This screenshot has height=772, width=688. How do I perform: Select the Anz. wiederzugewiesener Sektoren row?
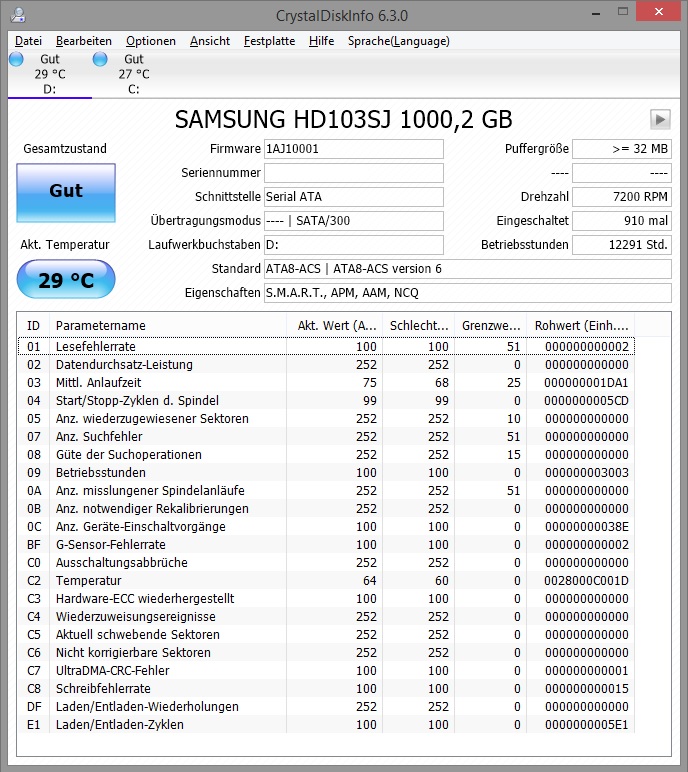[327, 418]
